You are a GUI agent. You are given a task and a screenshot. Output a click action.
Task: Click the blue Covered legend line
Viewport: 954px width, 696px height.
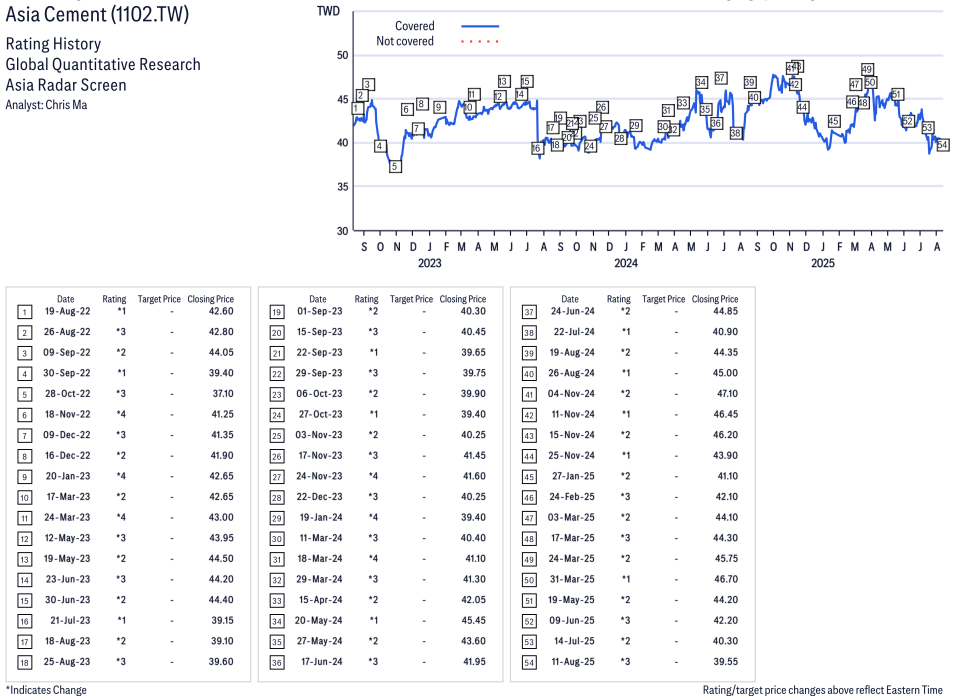(x=480, y=26)
